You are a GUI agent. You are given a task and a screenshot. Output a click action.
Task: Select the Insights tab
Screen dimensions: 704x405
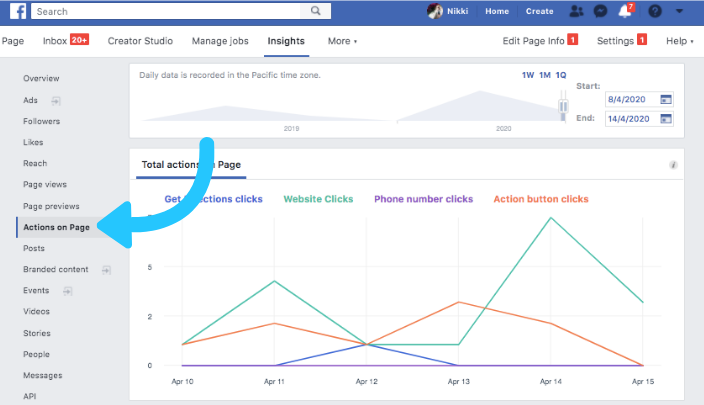point(286,41)
